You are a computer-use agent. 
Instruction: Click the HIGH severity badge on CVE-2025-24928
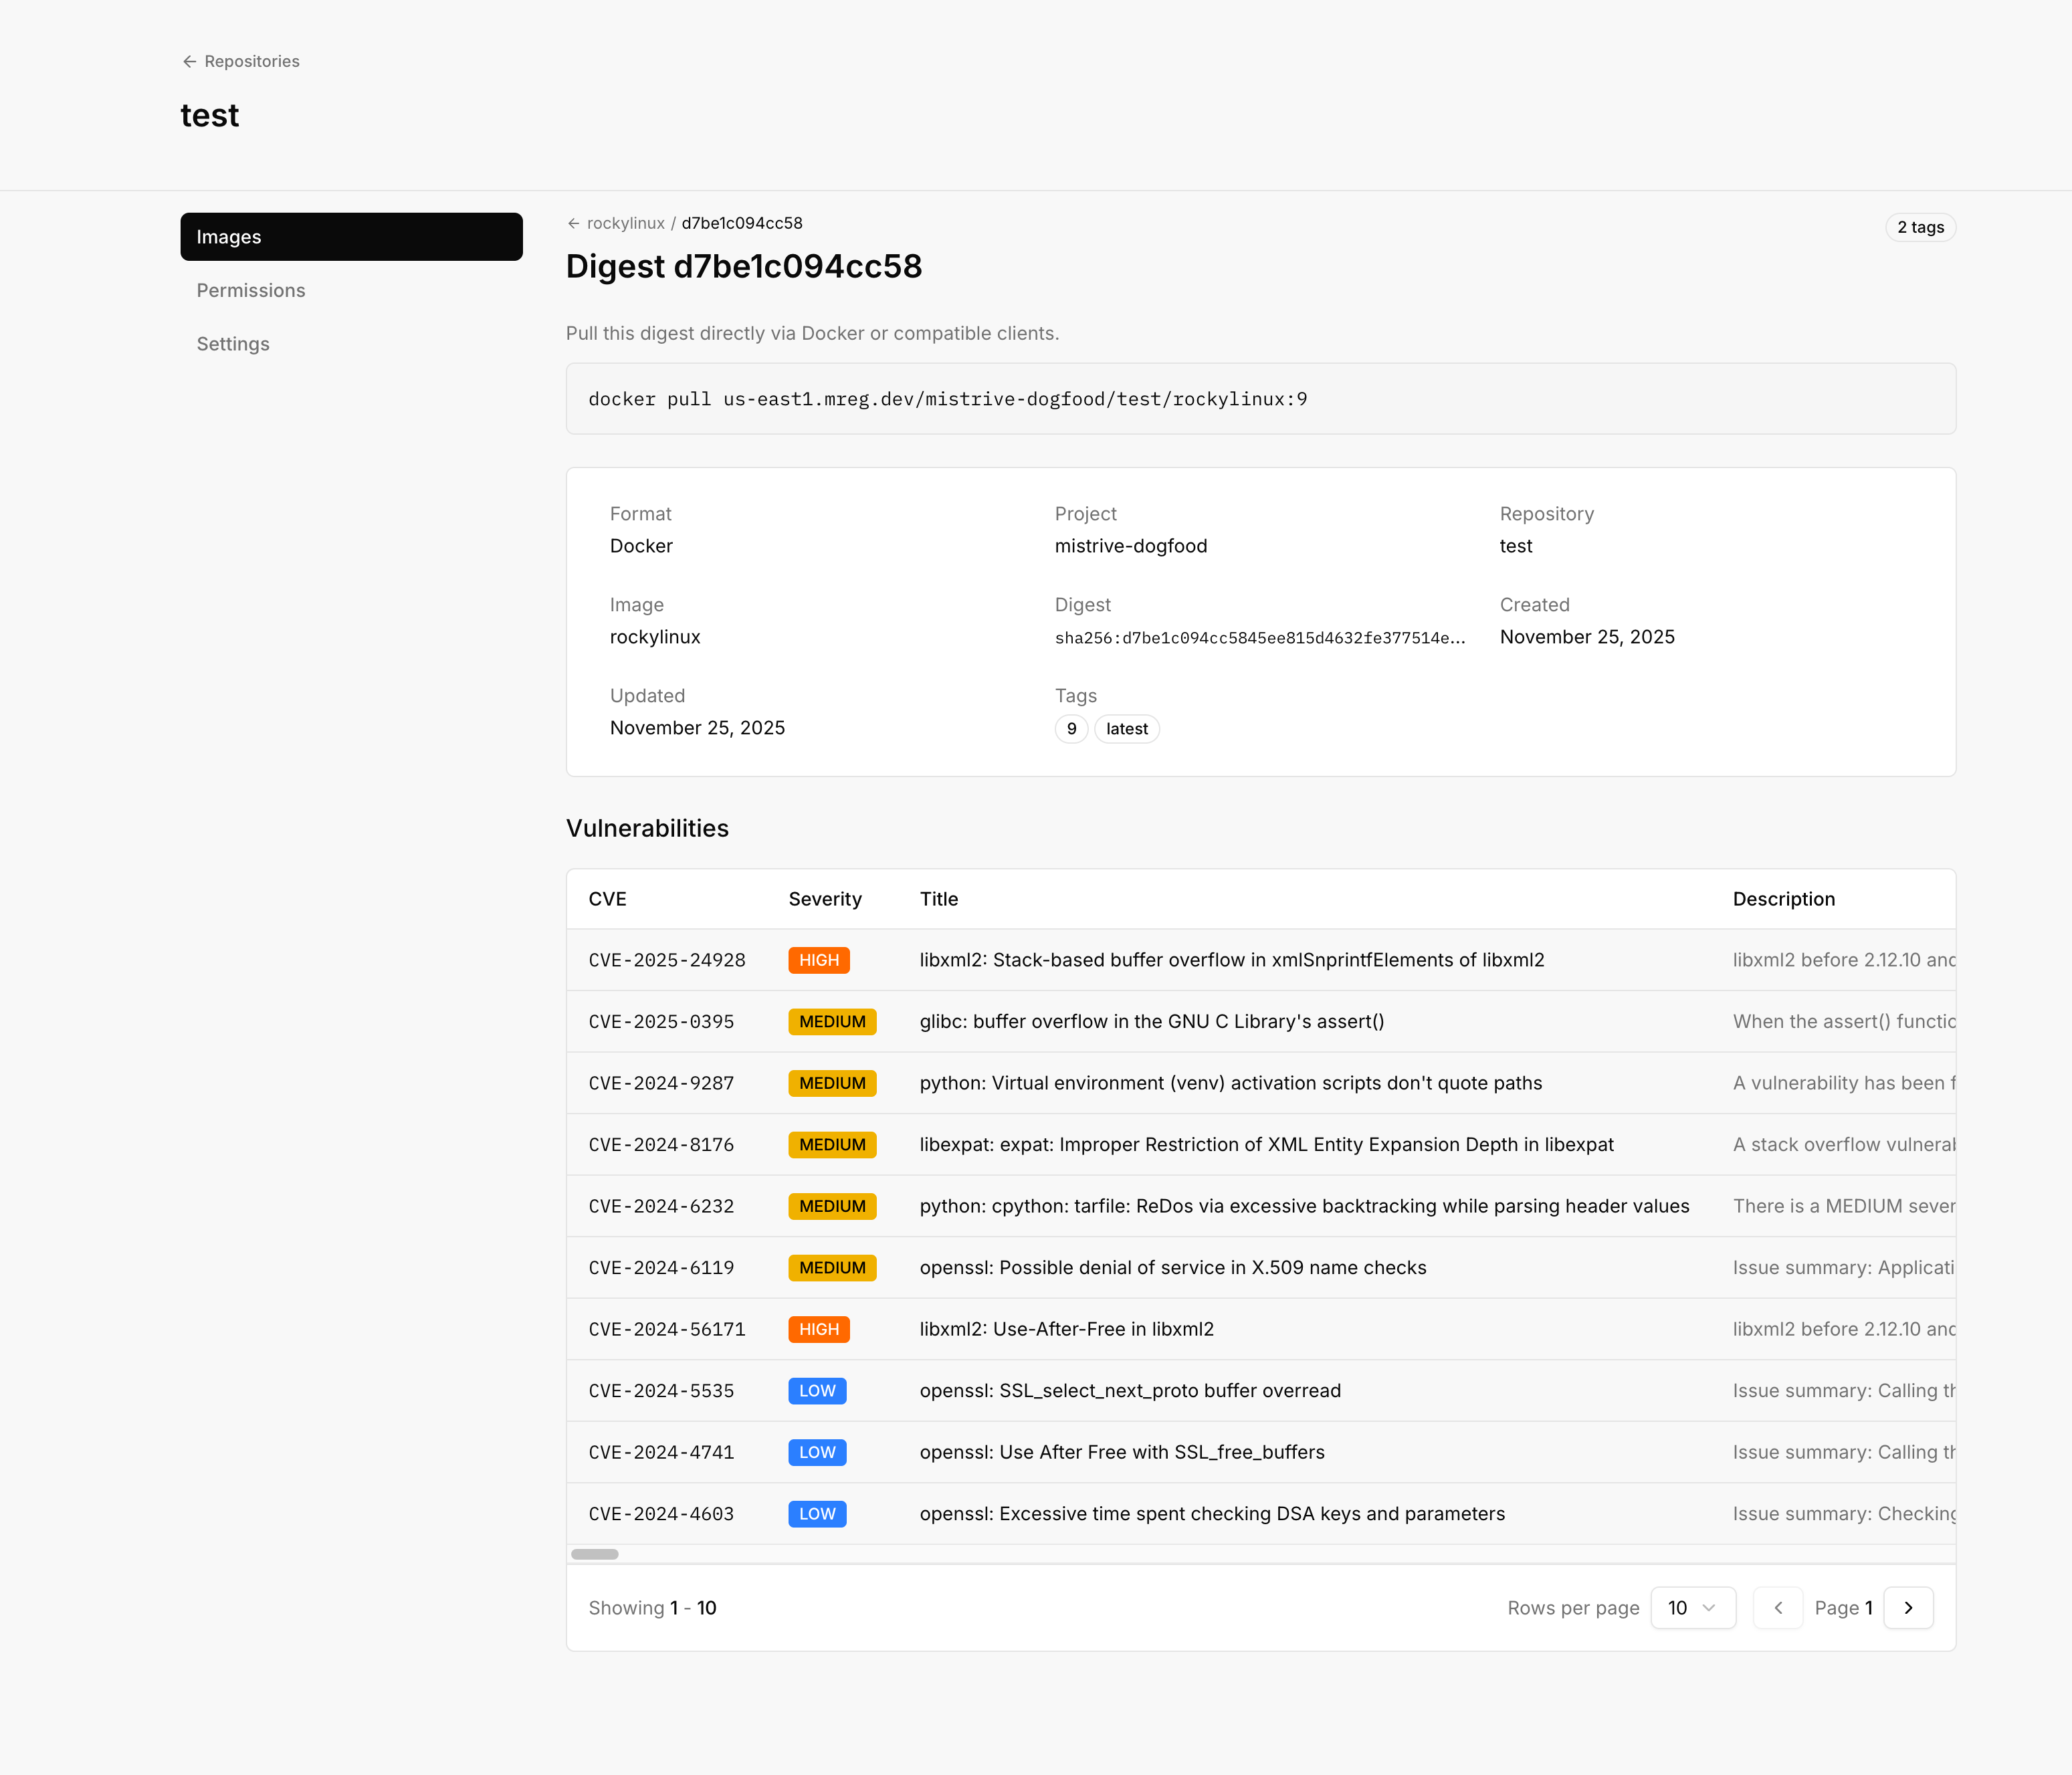(818, 960)
